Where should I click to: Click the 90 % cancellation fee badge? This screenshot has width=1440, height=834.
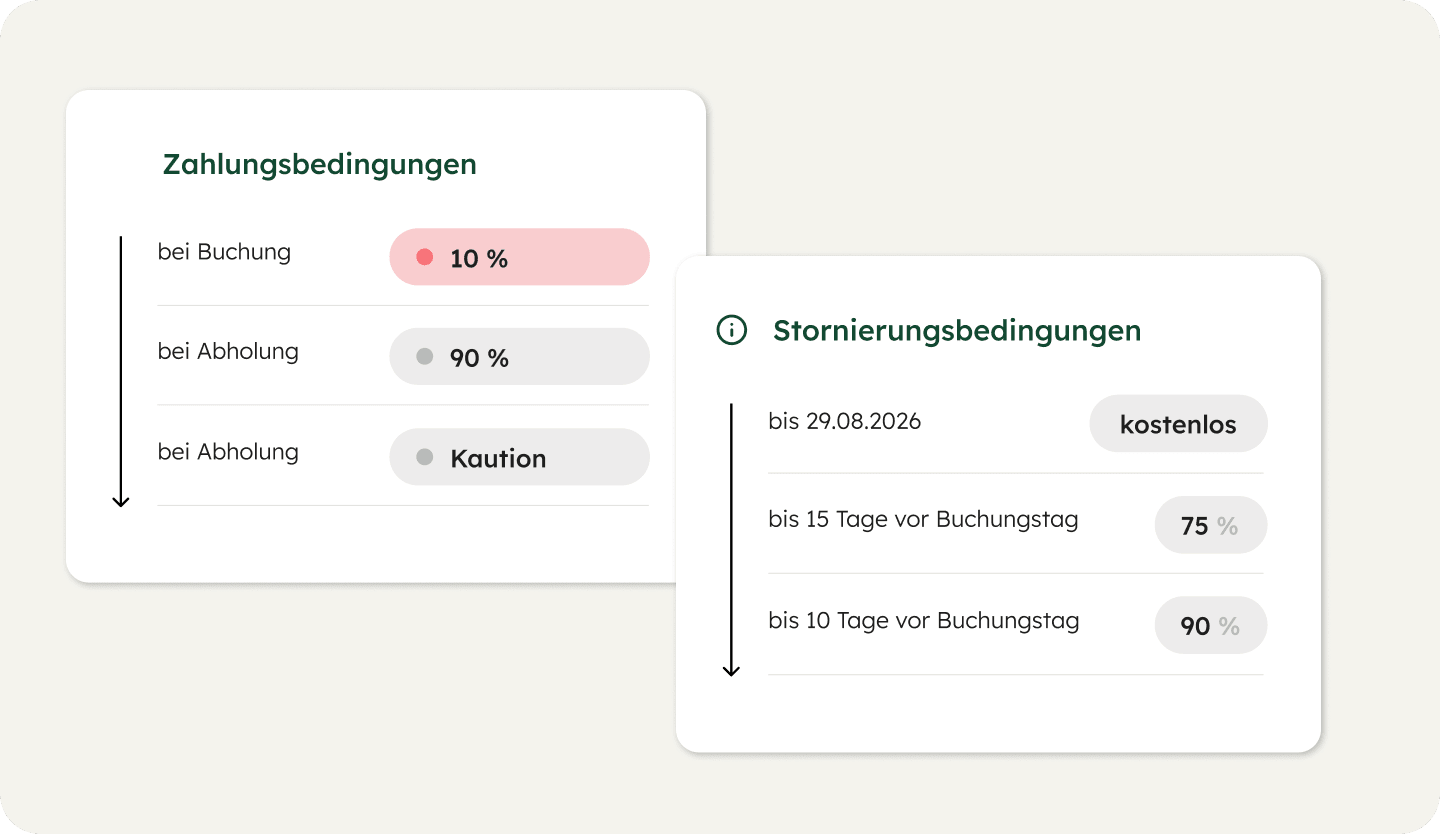click(1210, 626)
